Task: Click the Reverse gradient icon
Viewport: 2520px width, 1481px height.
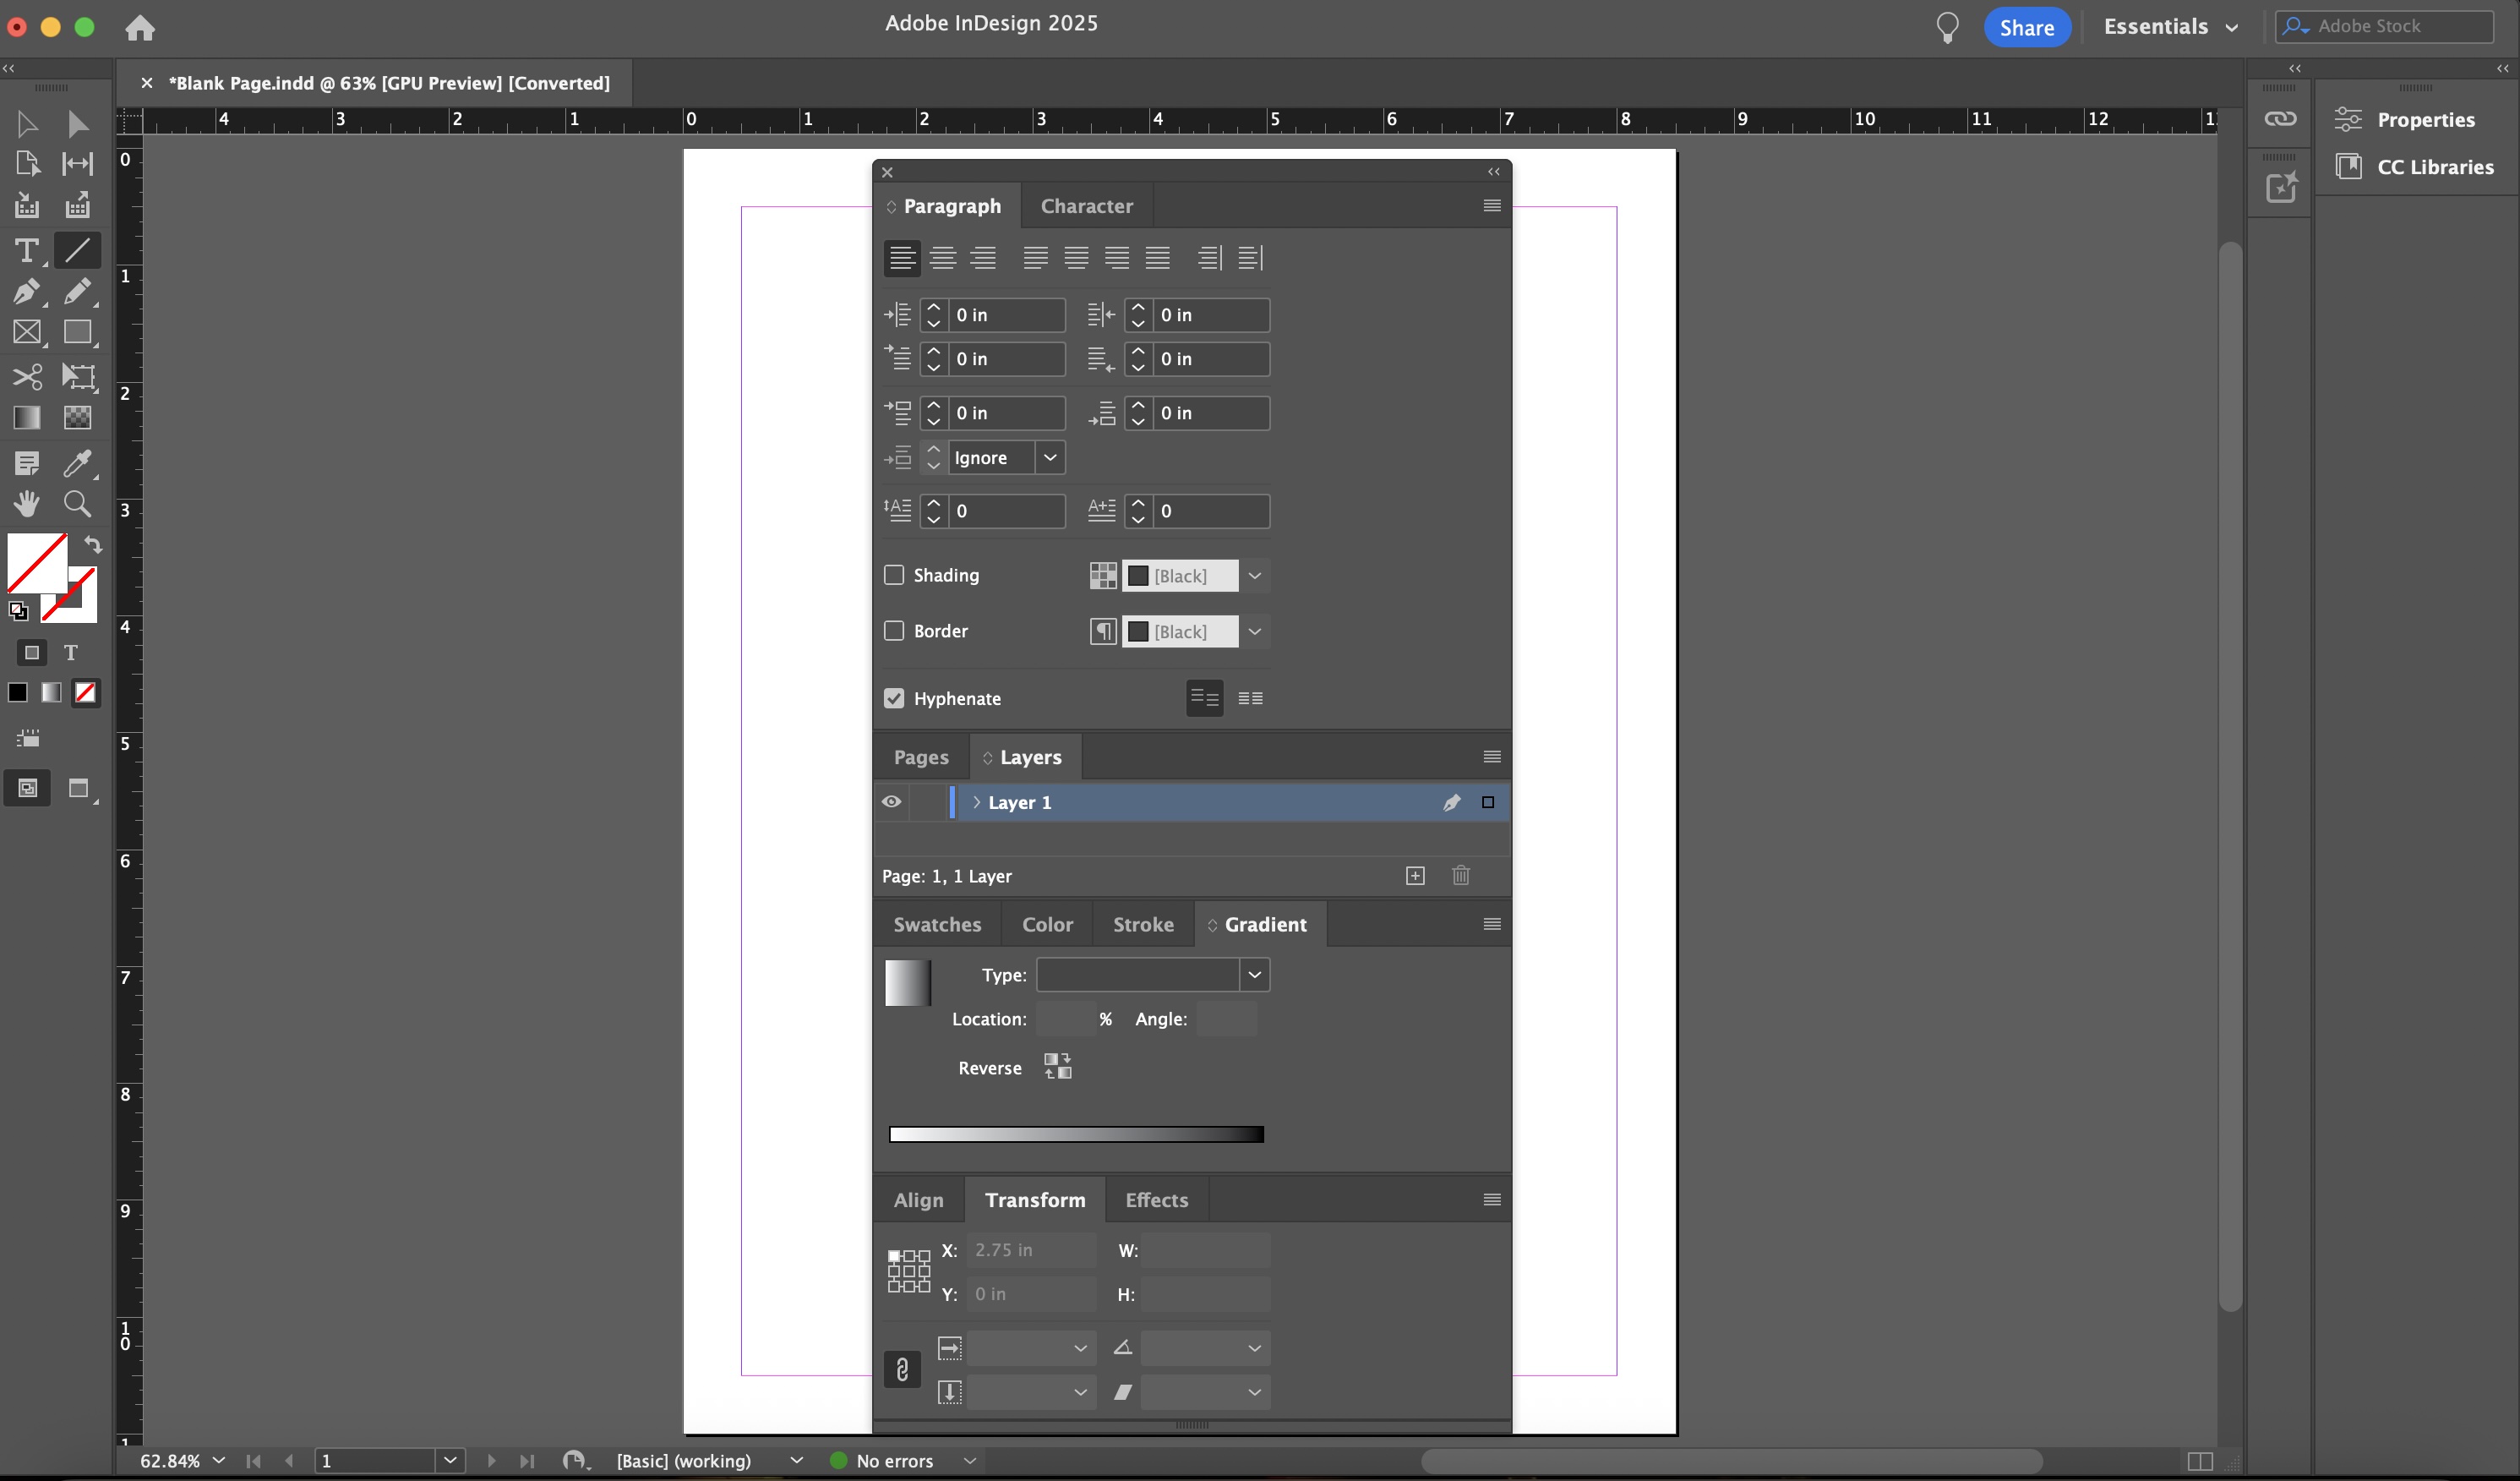Action: 1057,1066
